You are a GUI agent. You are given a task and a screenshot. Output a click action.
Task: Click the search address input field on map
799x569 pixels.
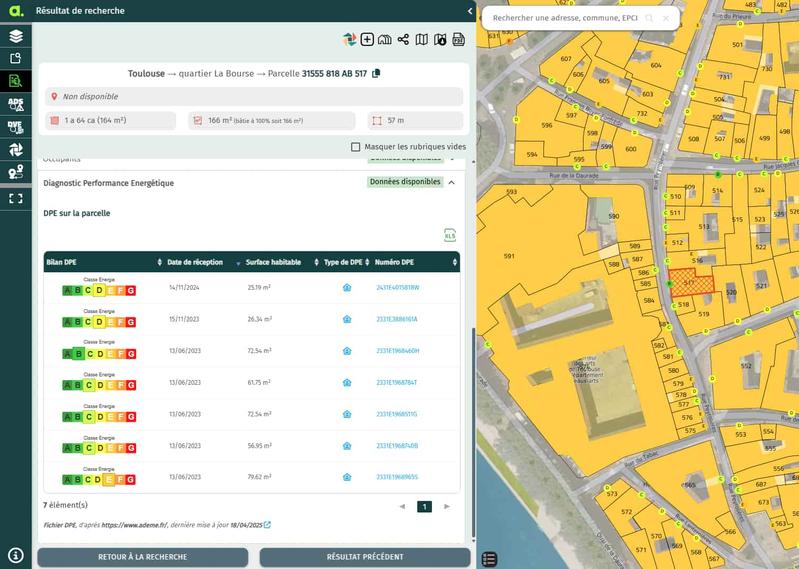(x=565, y=18)
